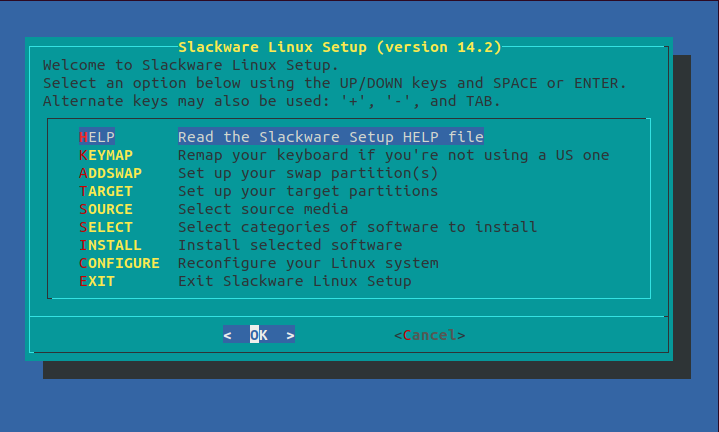Click 'Reconfigure your Linux system' description
Image resolution: width=719 pixels, height=432 pixels.
click(308, 263)
